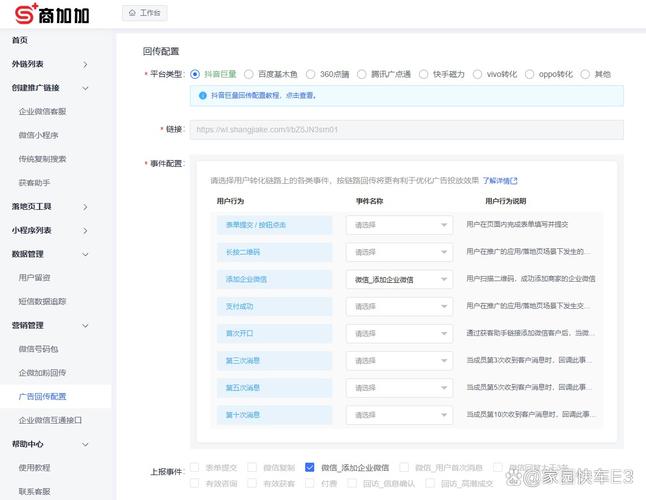The width and height of the screenshot is (646, 500).
Task: Click the blue info icon in tutorial banner
Action: coord(203,96)
